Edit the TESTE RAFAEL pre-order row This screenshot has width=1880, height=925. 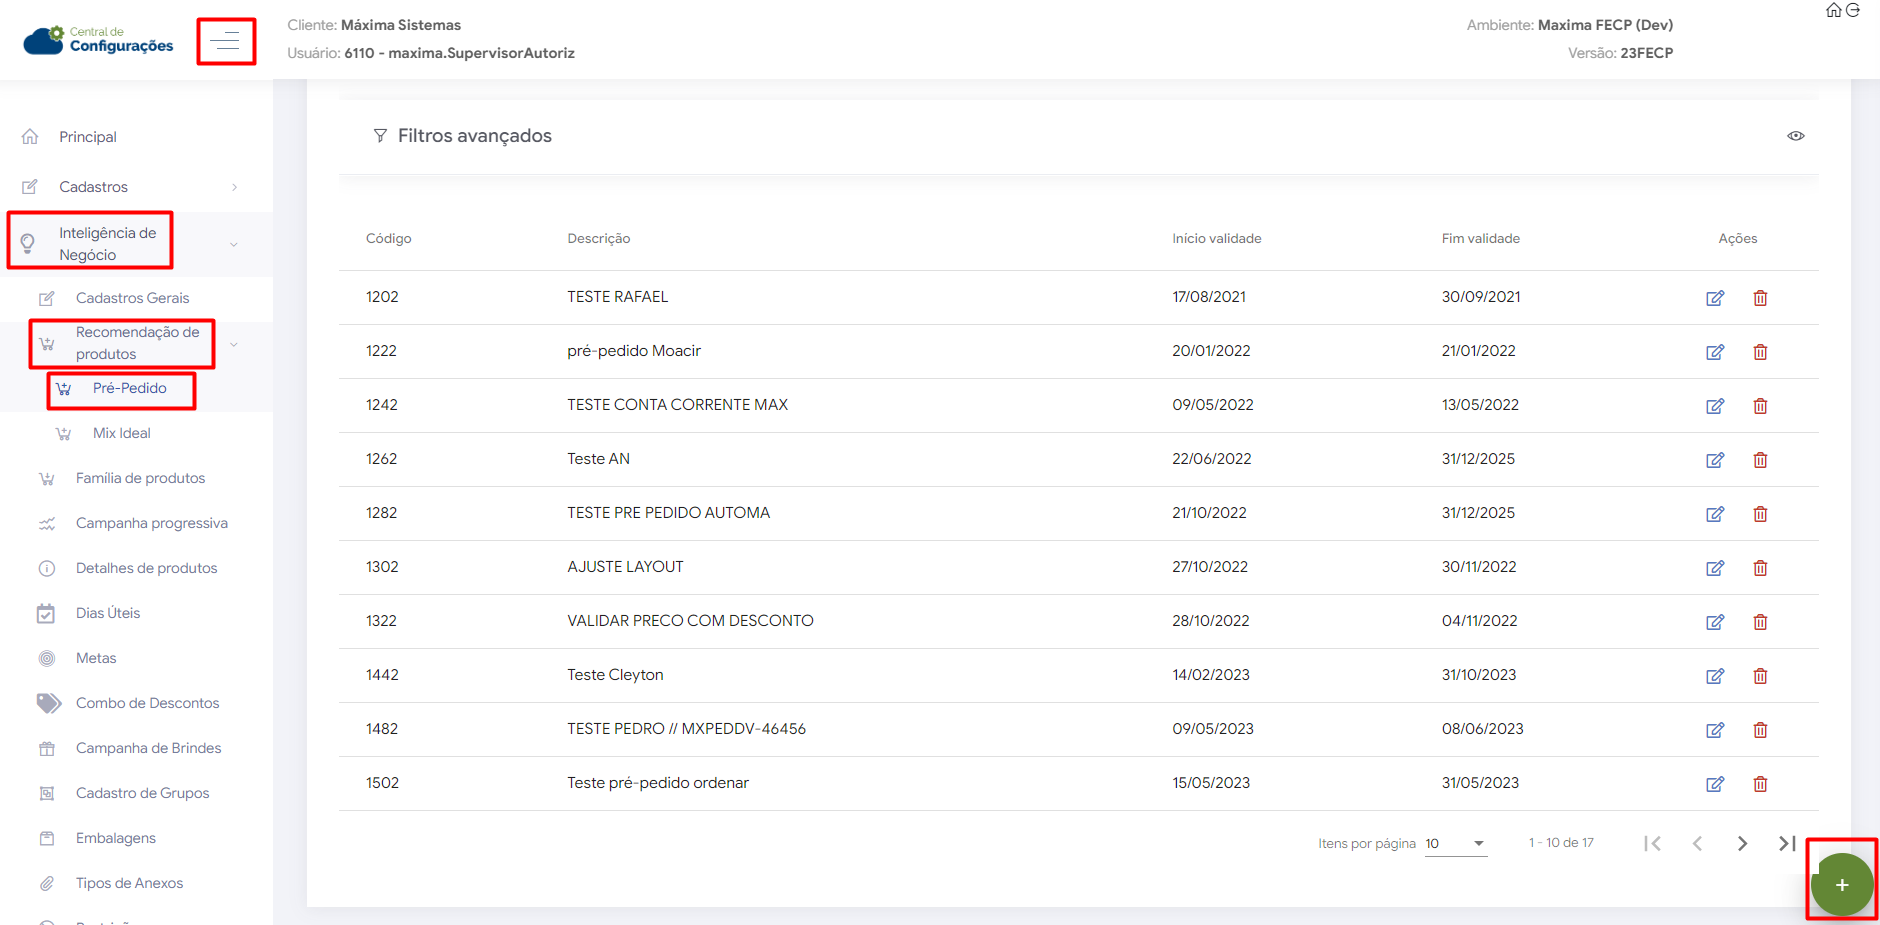[1715, 298]
